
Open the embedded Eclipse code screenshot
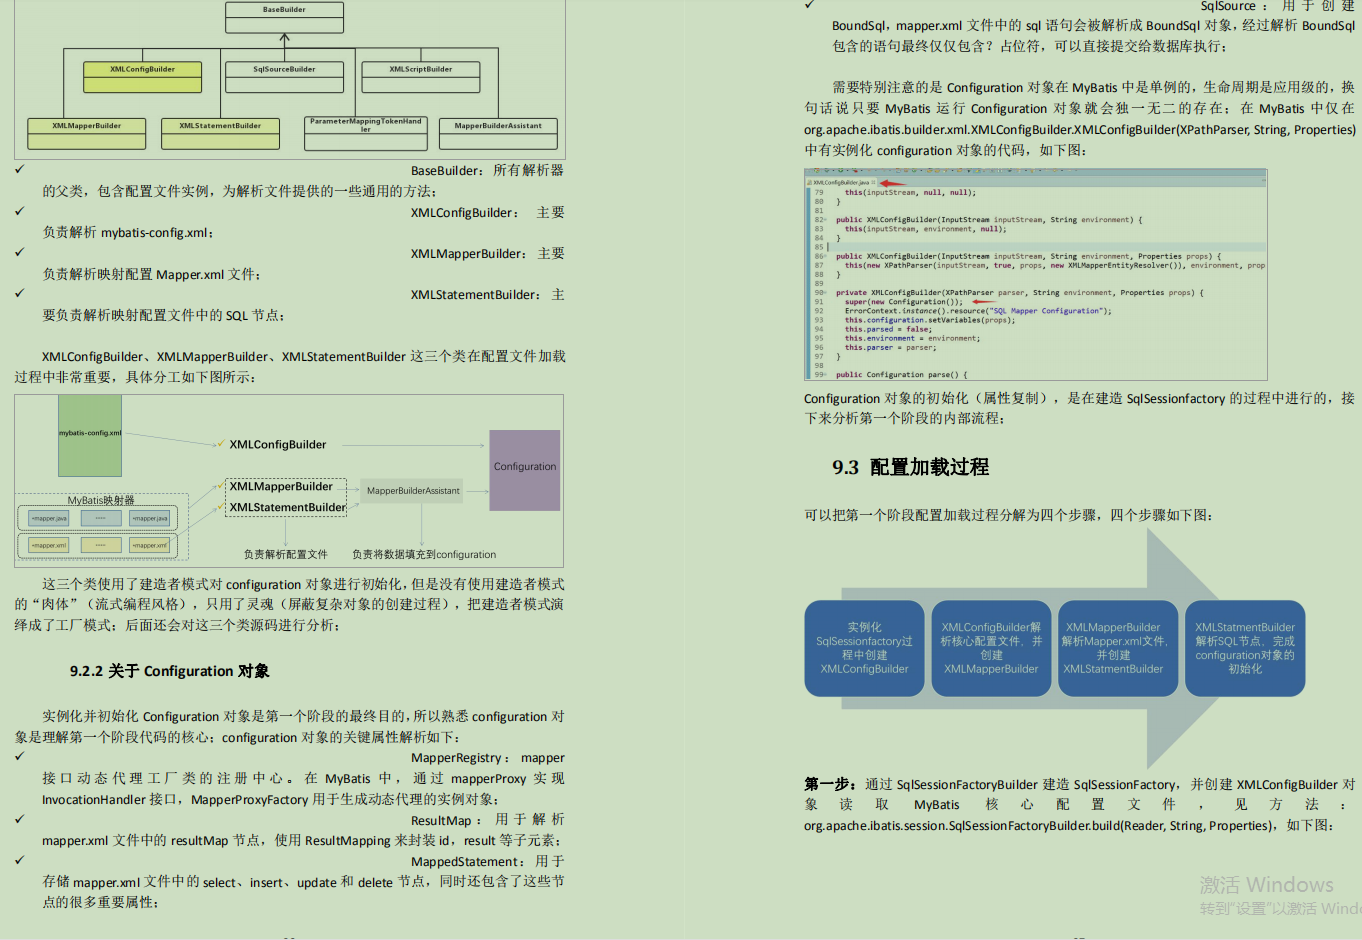click(1035, 275)
